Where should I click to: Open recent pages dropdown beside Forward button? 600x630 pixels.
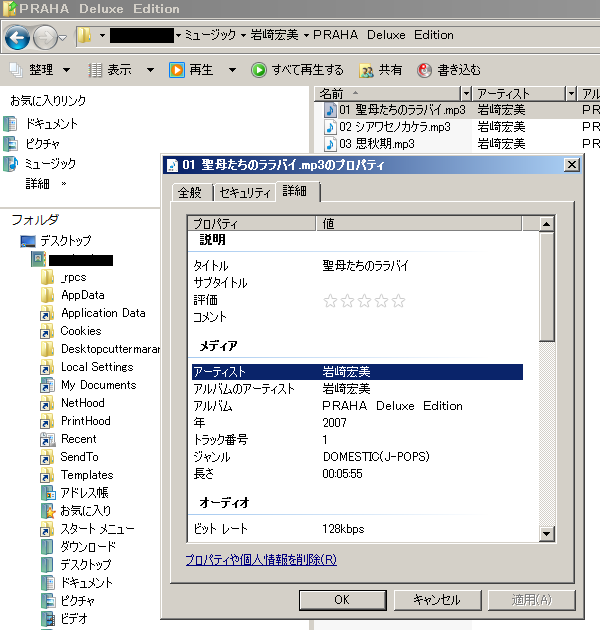click(63, 38)
